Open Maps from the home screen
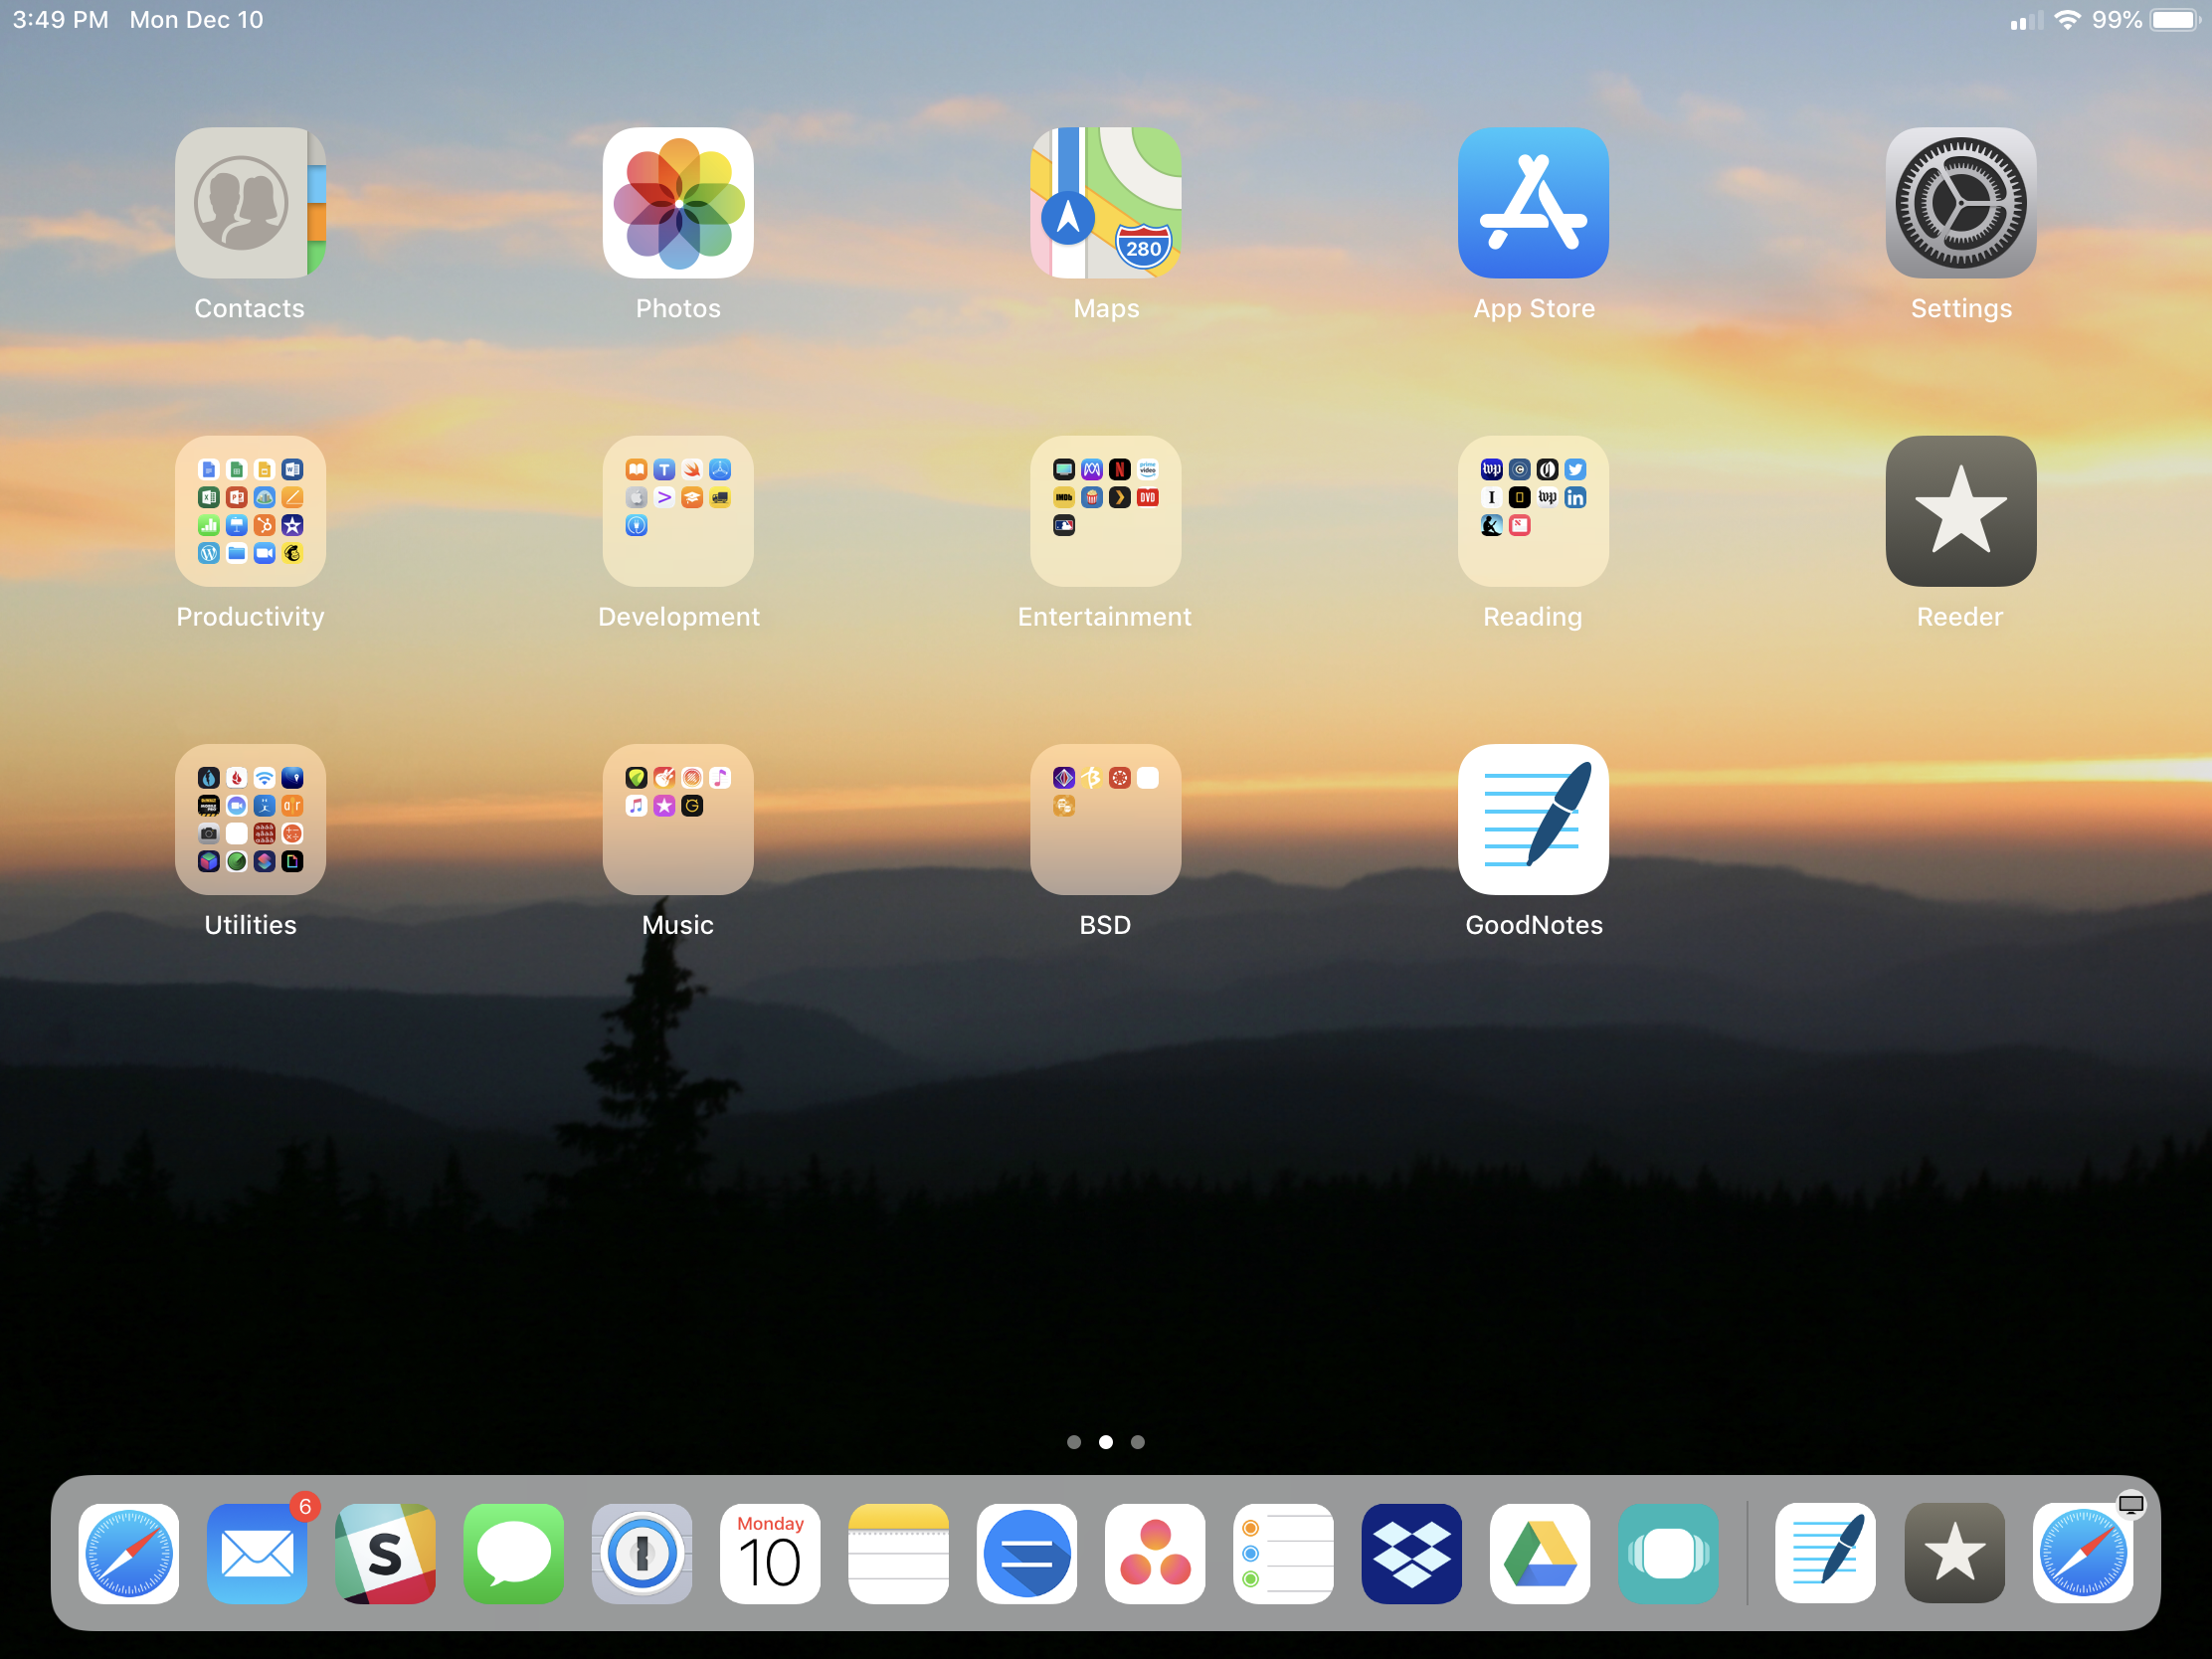 (x=1106, y=203)
